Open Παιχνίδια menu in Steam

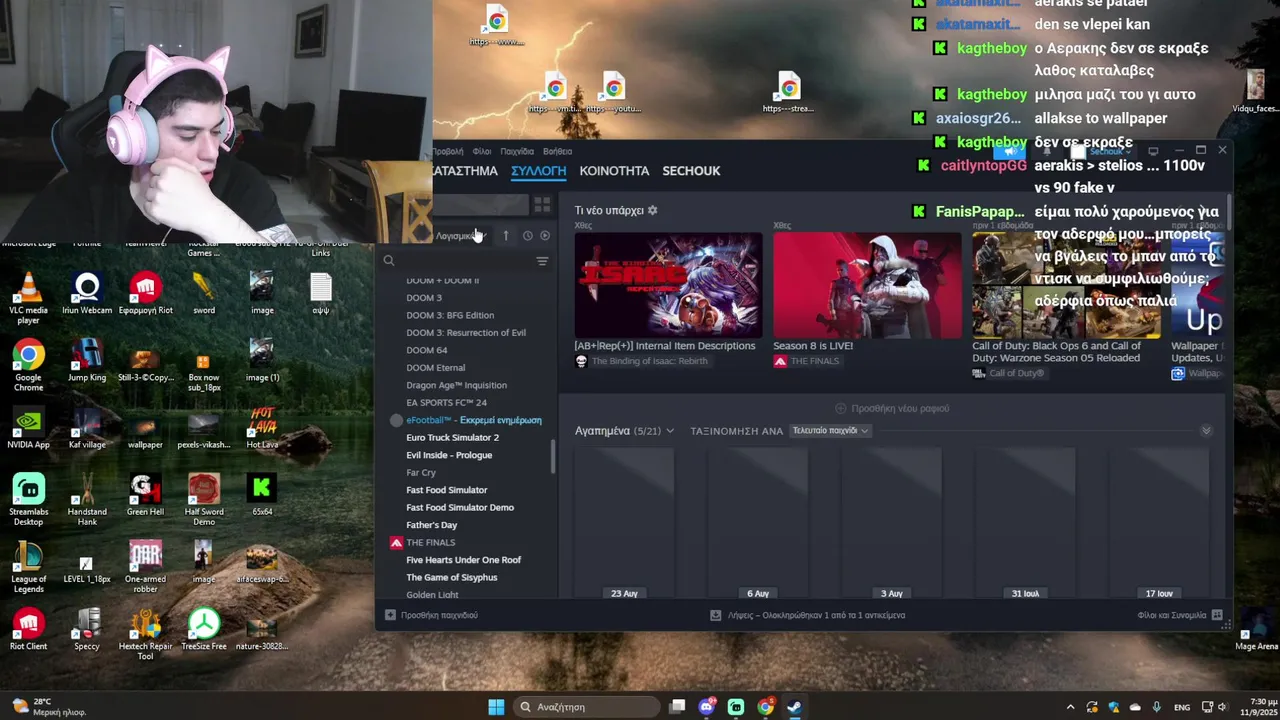click(x=517, y=151)
